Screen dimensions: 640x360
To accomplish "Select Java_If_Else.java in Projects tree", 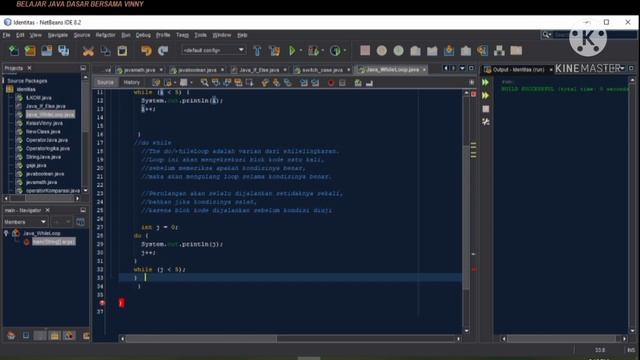I will [x=45, y=106].
